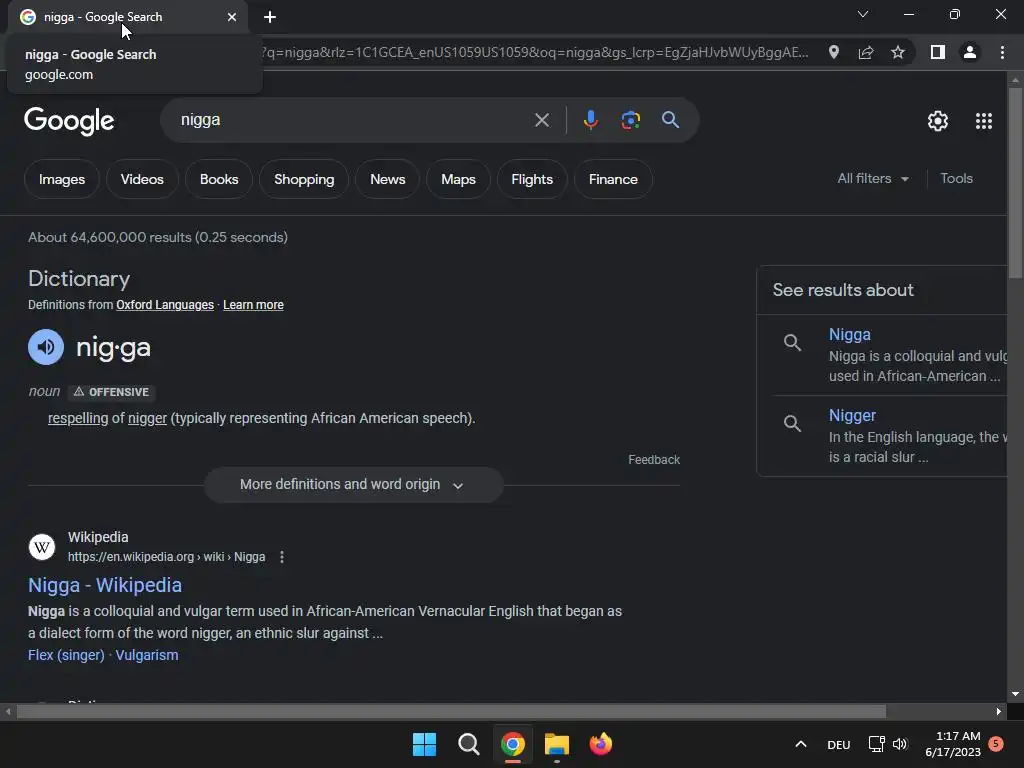The image size is (1024, 768).
Task: Send Feedback on the dictionary box
Action: (x=654, y=460)
